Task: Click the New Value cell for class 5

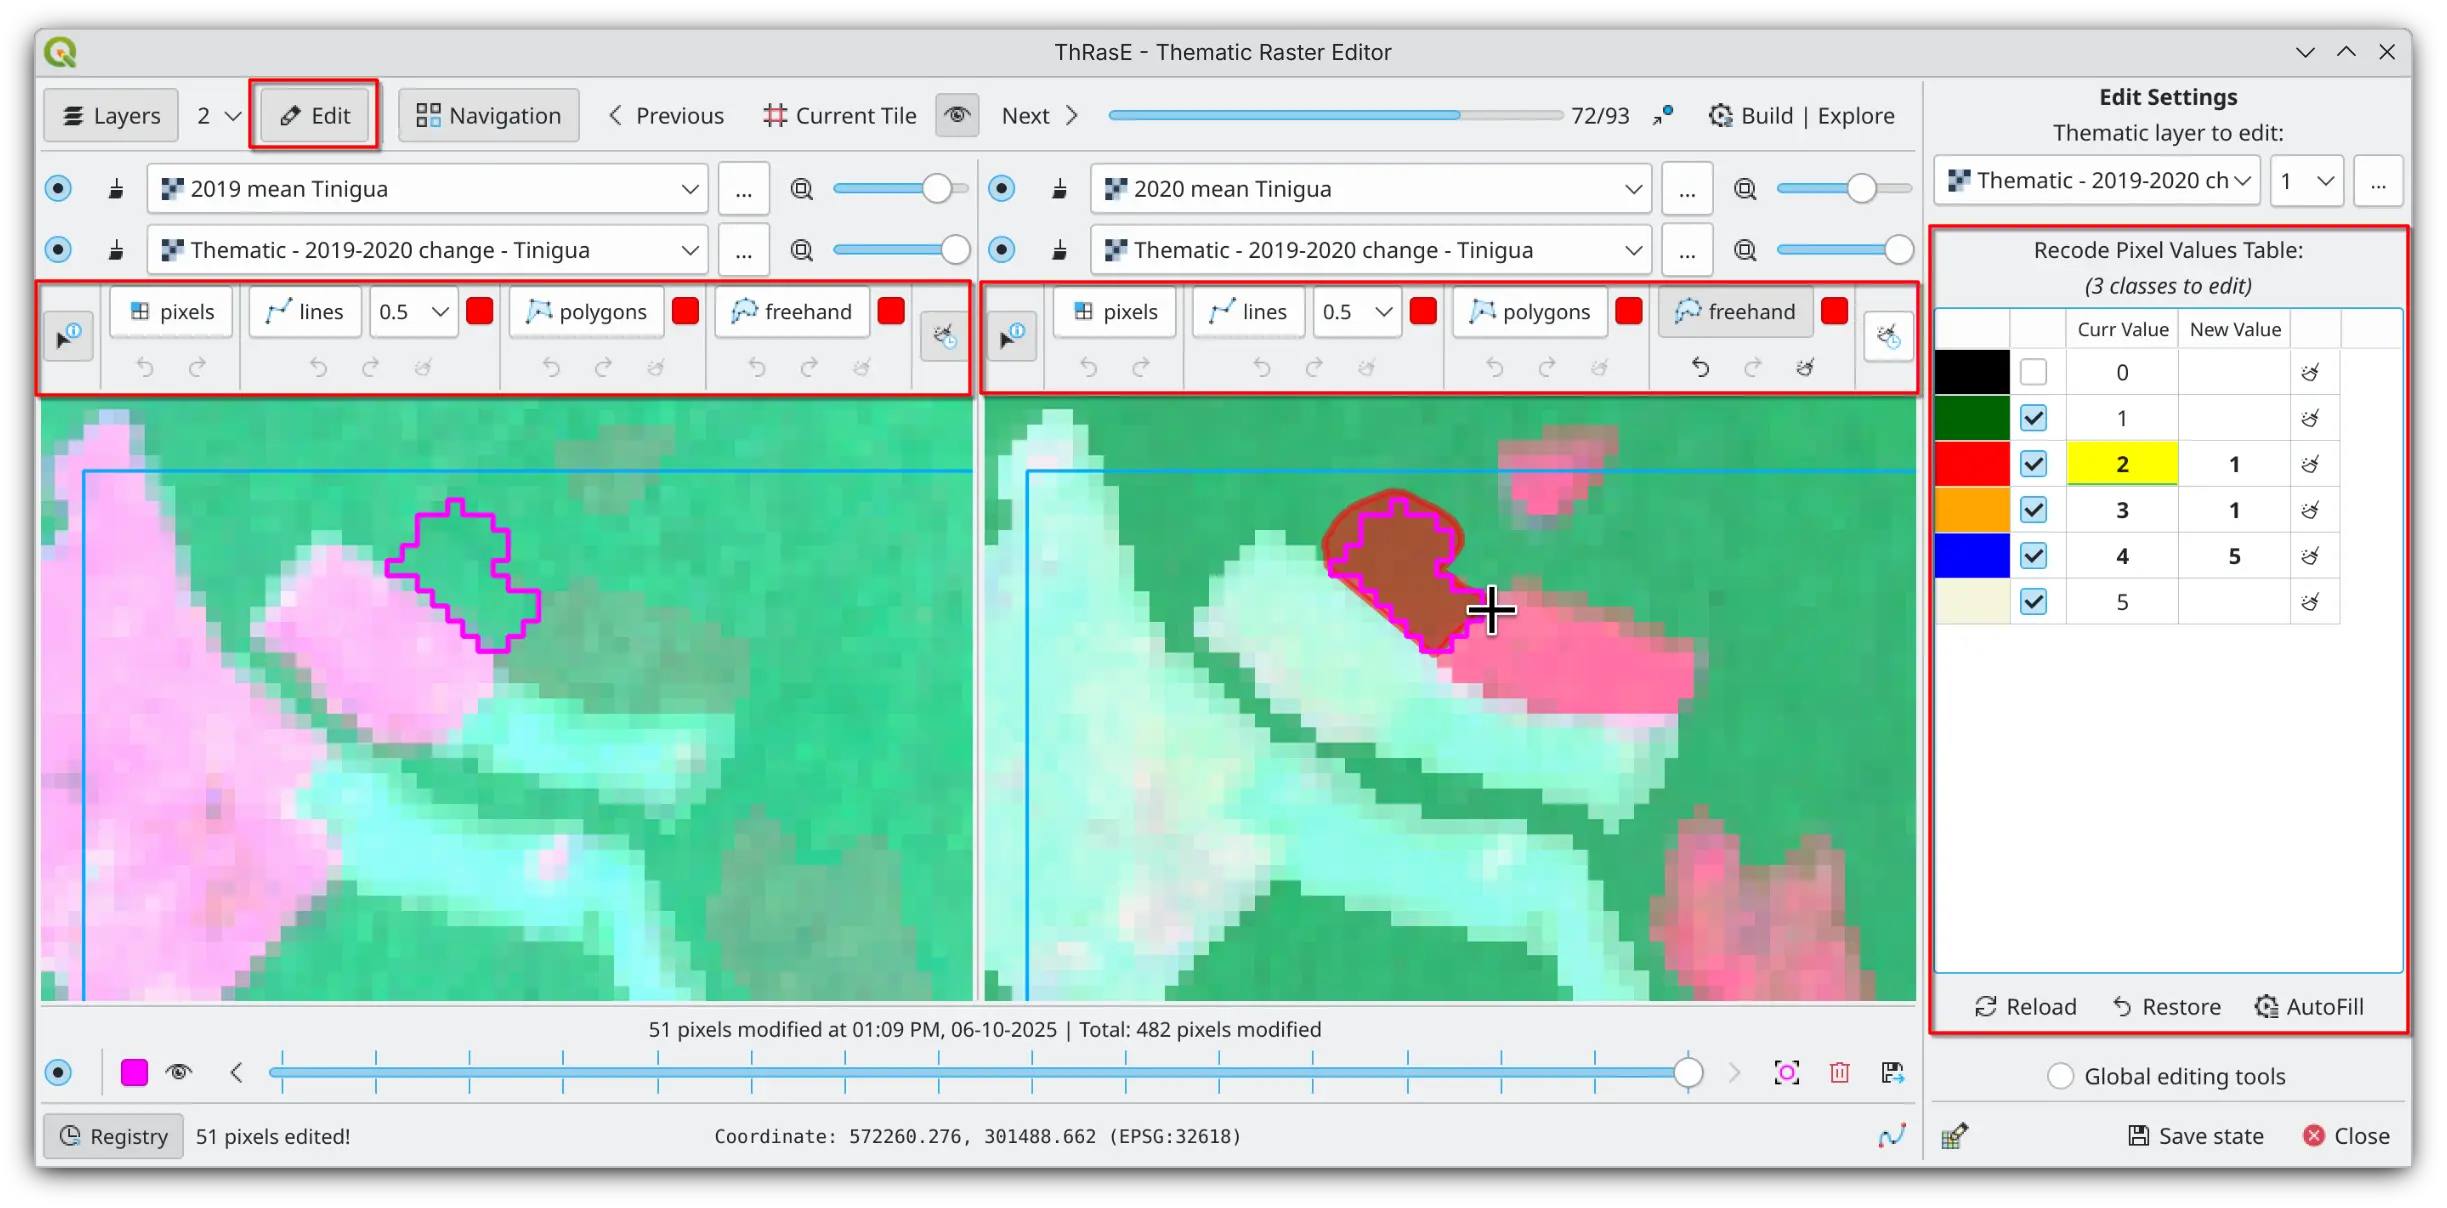Action: point(2233,602)
